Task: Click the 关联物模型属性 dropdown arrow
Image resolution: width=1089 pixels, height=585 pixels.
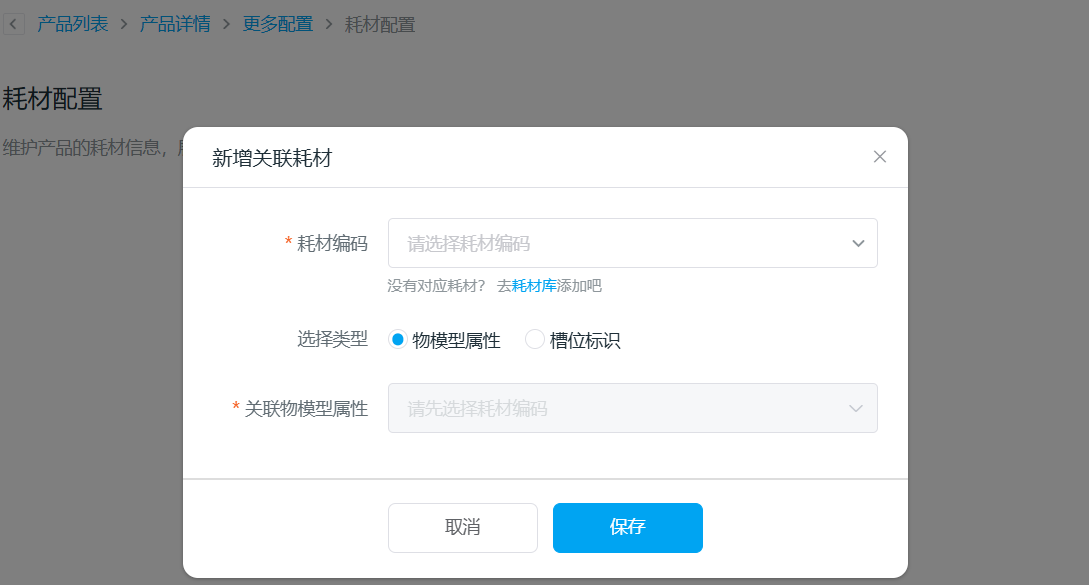Action: pos(856,408)
